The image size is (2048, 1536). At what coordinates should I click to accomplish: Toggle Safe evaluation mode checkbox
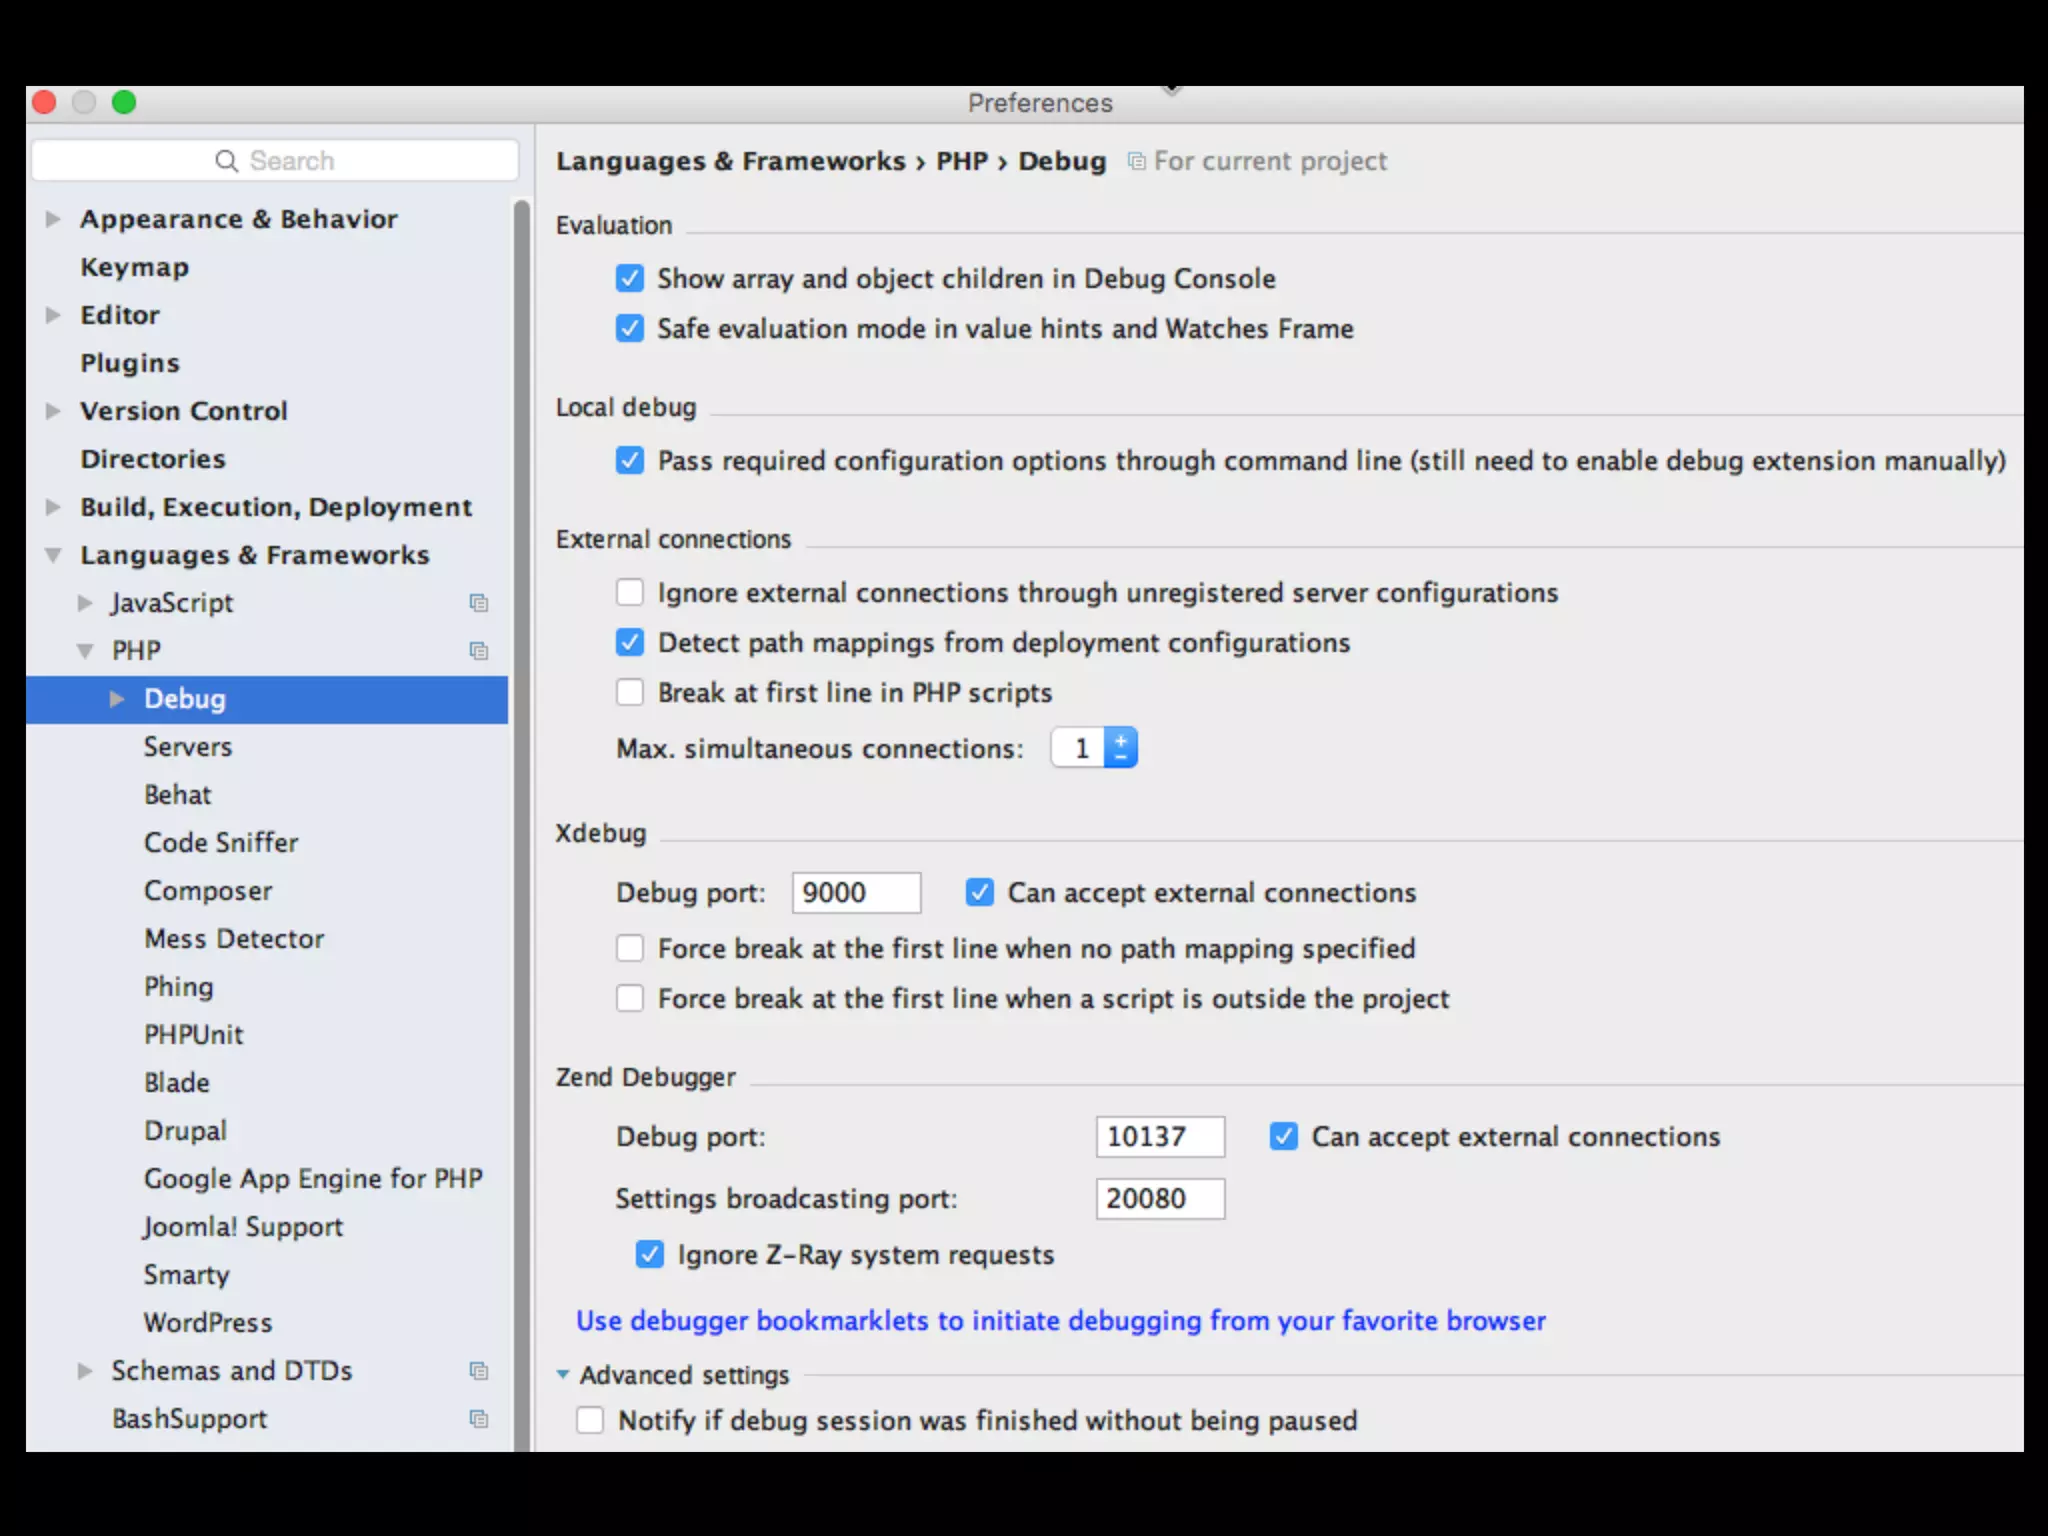630,328
